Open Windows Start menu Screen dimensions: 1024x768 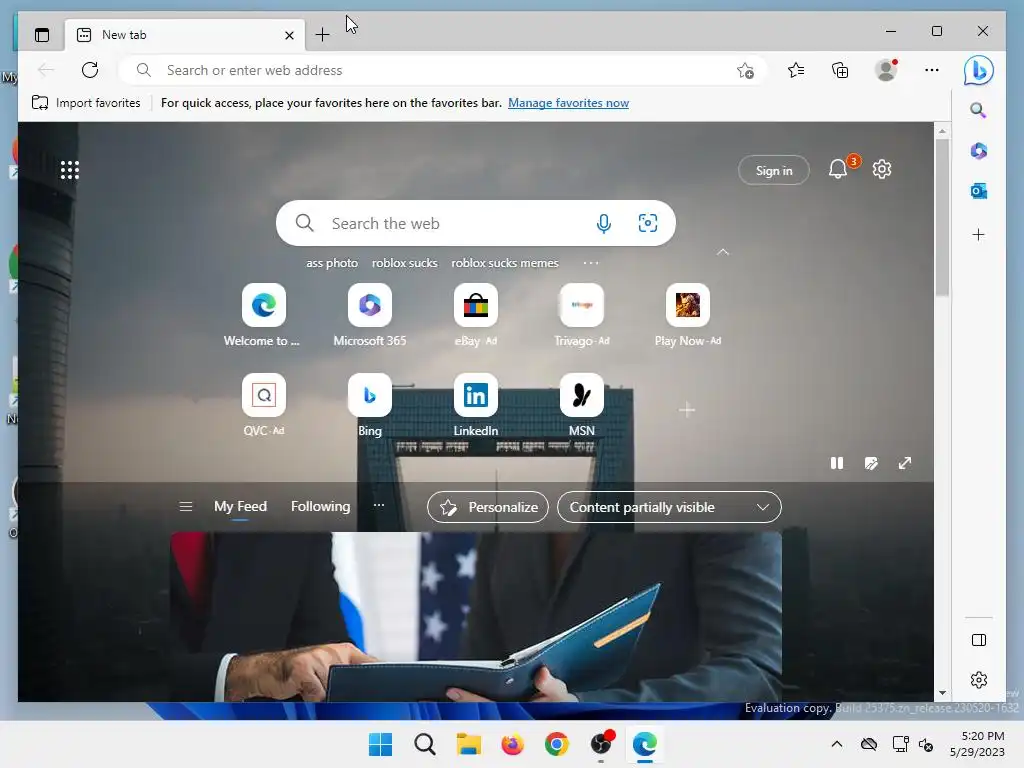(x=380, y=744)
